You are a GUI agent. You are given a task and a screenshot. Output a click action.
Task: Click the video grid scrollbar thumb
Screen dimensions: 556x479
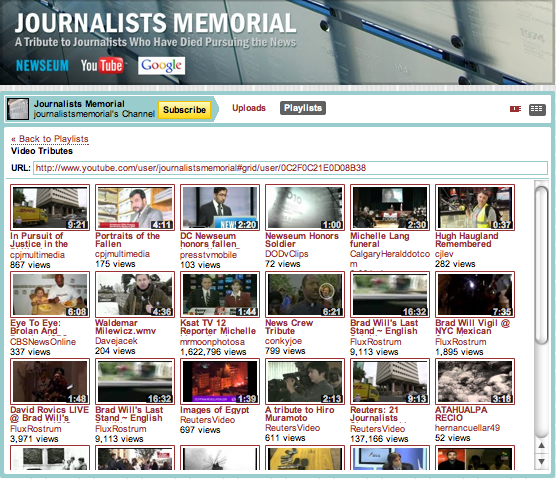[541, 264]
